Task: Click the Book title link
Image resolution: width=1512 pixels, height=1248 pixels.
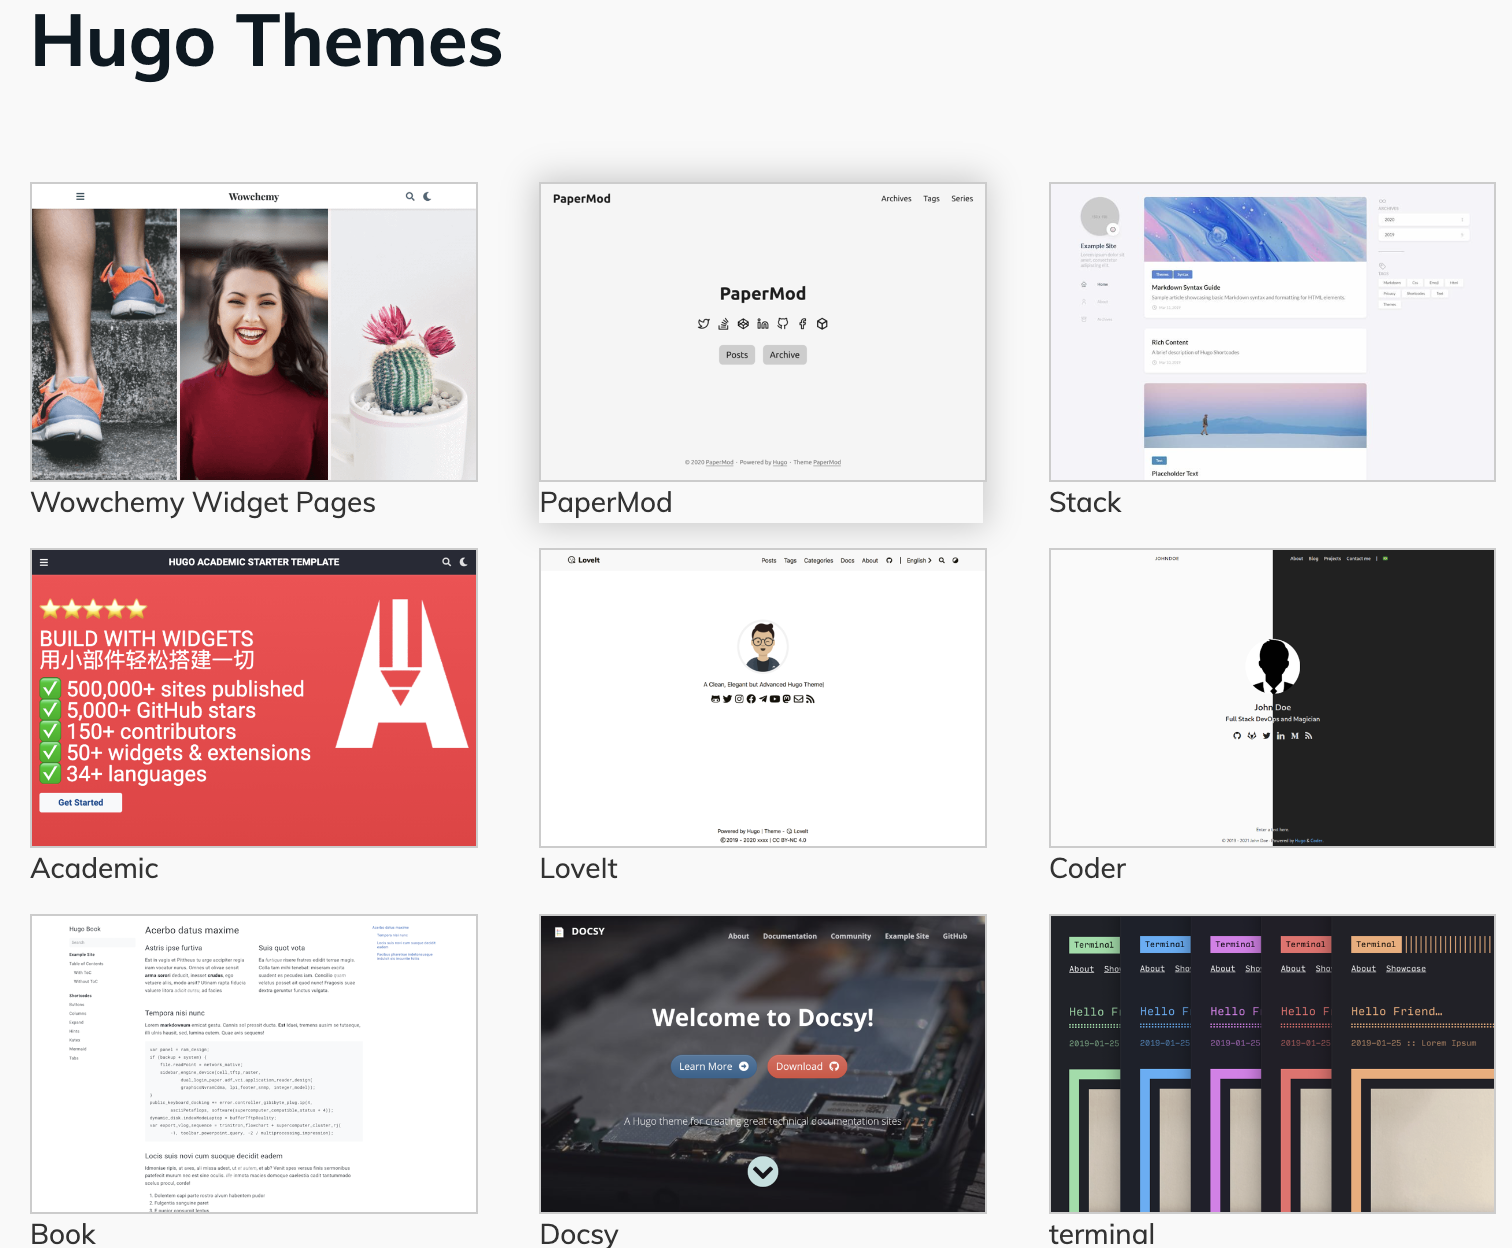Action: 63,1233
